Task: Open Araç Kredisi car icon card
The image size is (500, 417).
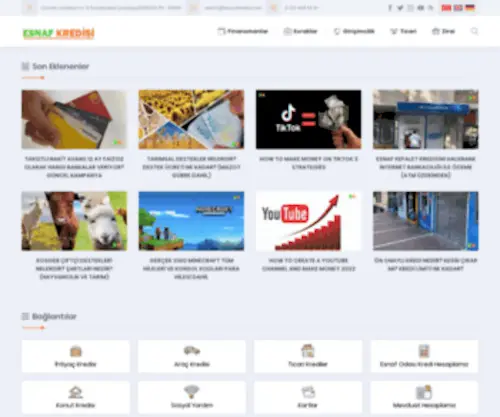Action: pyautogui.click(x=192, y=356)
